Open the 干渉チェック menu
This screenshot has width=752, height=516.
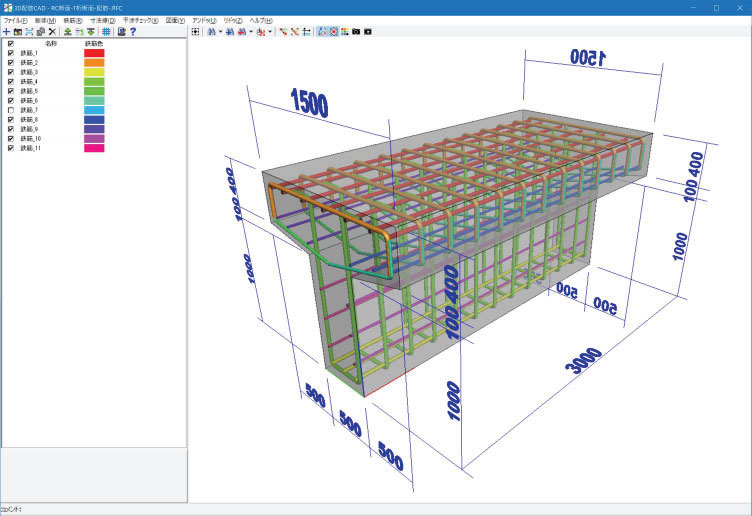click(140, 20)
